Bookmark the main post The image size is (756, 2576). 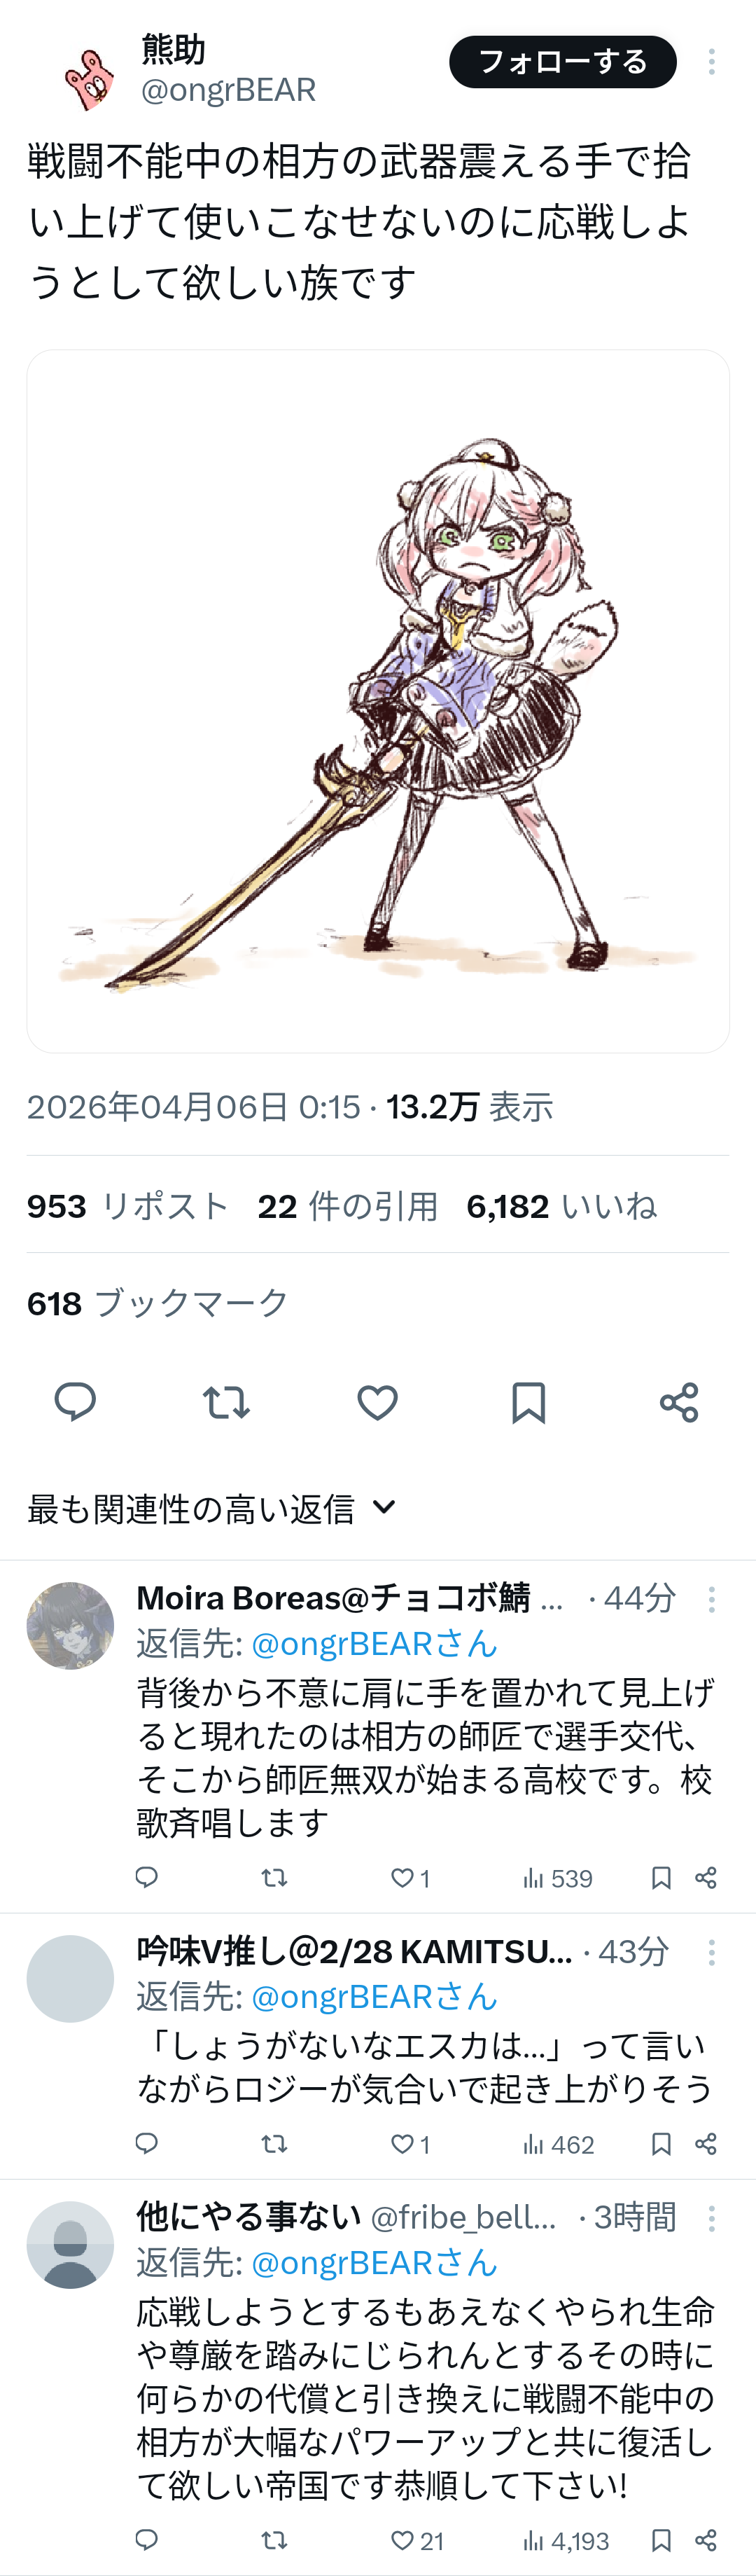tap(528, 1402)
